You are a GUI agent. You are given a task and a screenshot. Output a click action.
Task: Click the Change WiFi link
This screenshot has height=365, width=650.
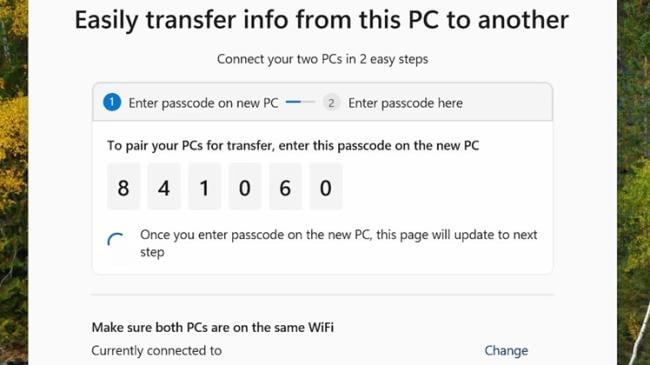coord(506,350)
